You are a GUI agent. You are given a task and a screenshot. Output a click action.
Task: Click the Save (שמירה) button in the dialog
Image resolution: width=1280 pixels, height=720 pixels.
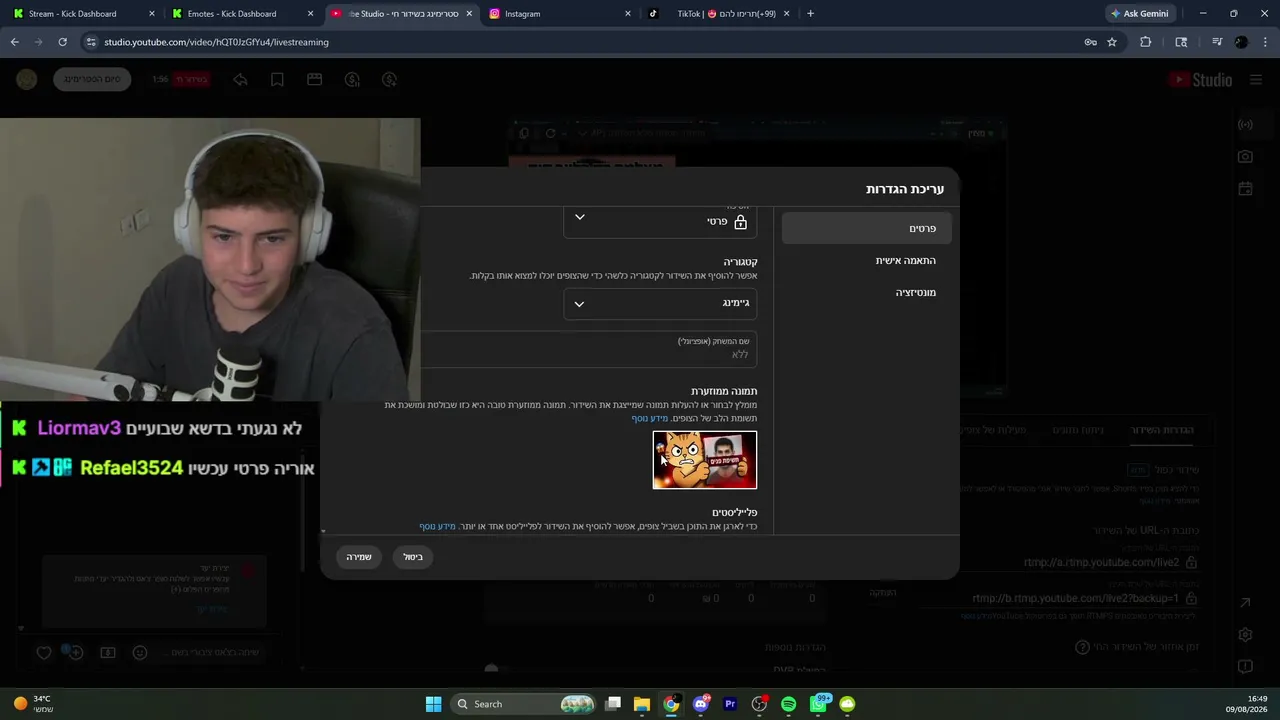click(359, 557)
